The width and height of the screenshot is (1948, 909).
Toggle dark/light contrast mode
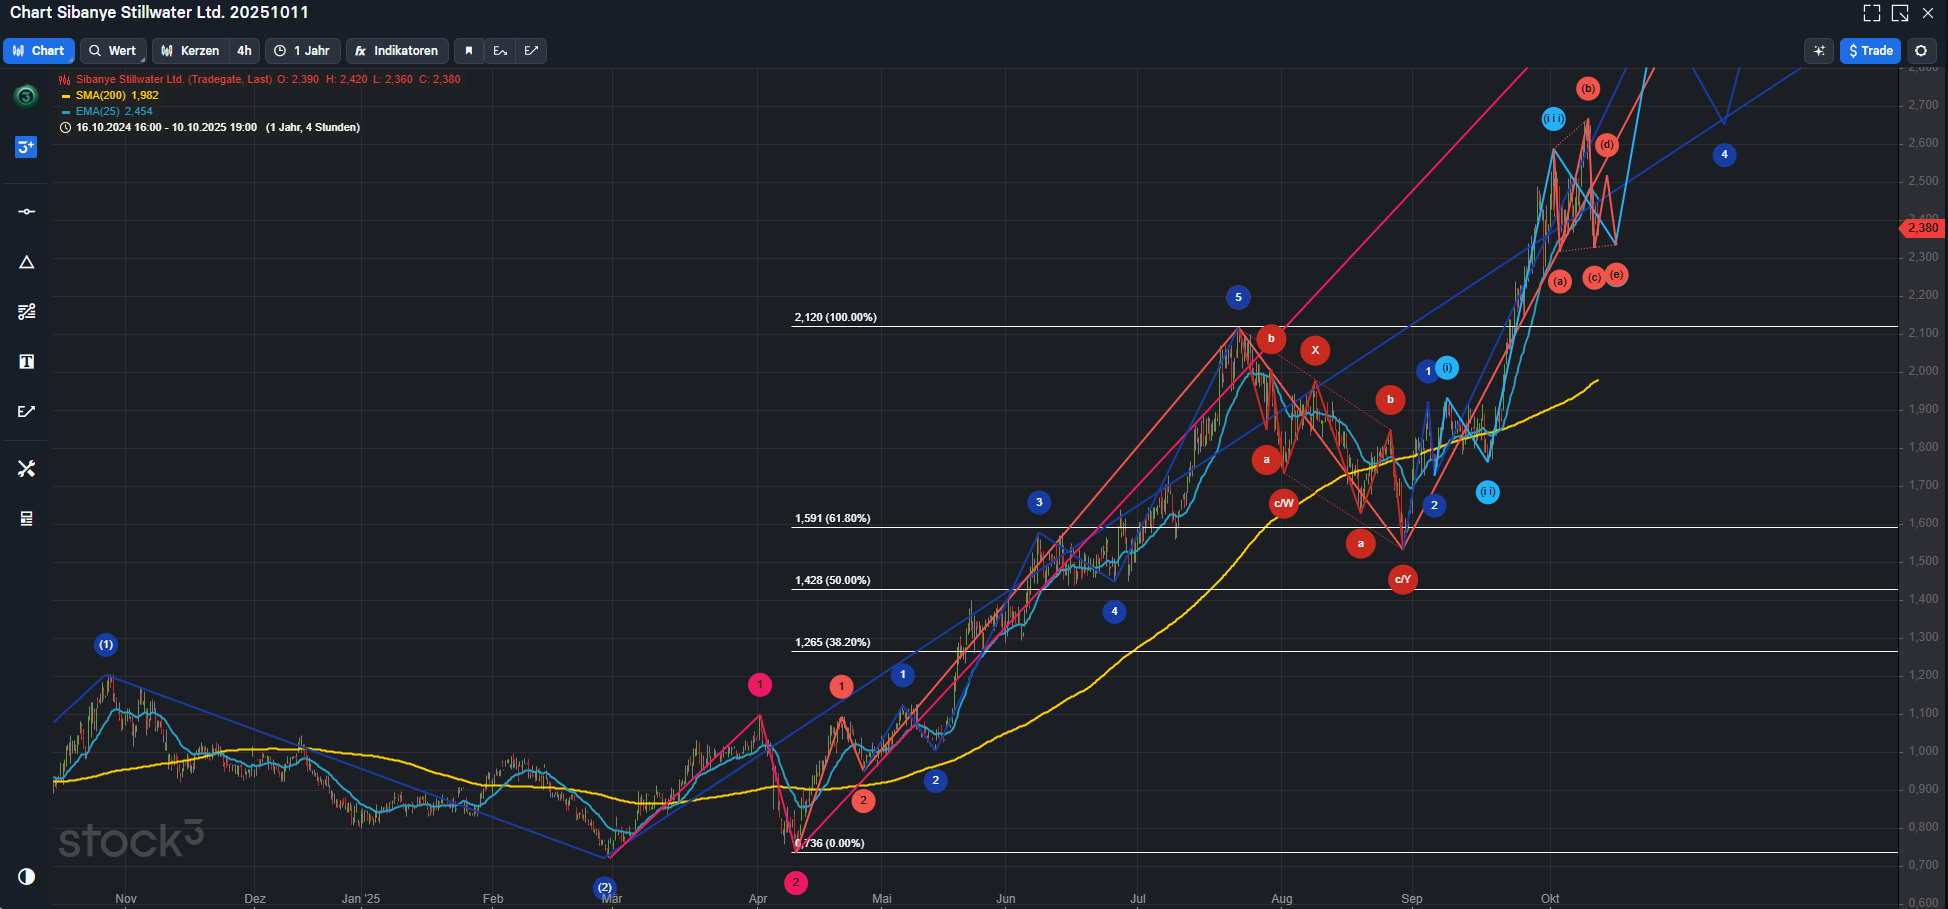pyautogui.click(x=26, y=876)
